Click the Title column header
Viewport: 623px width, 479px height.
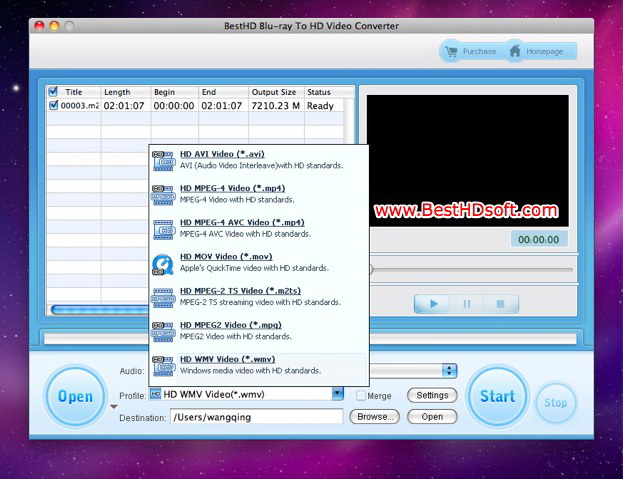point(74,92)
